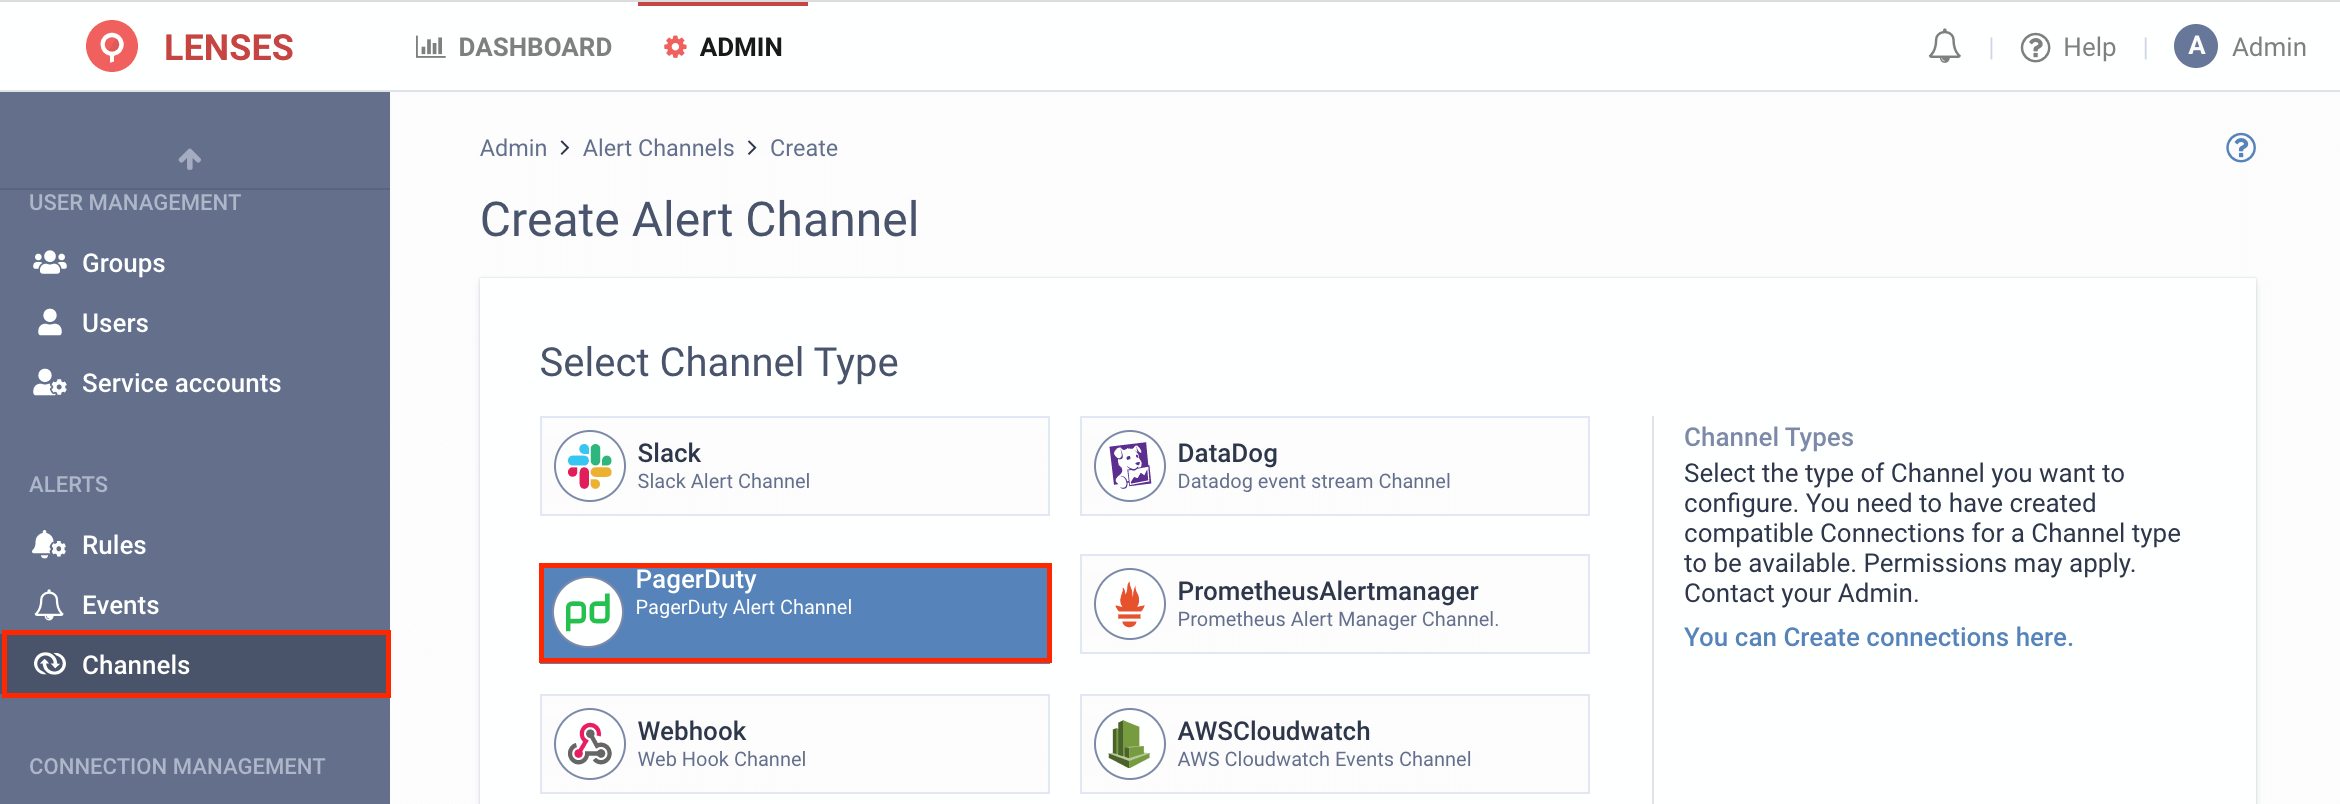Open Events in sidebar

195,605
